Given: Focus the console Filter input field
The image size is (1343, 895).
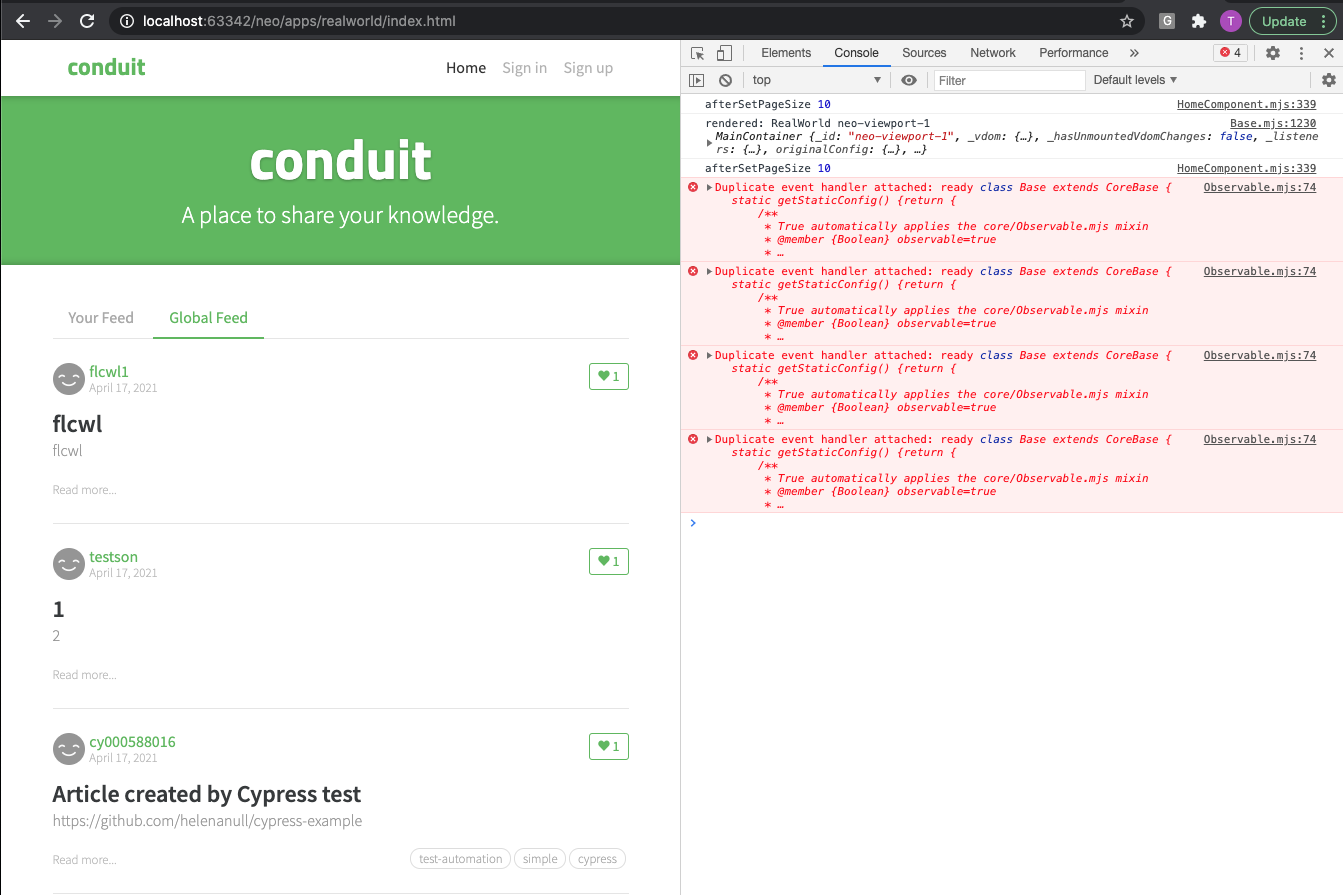Looking at the screenshot, I should pyautogui.click(x=1010, y=80).
